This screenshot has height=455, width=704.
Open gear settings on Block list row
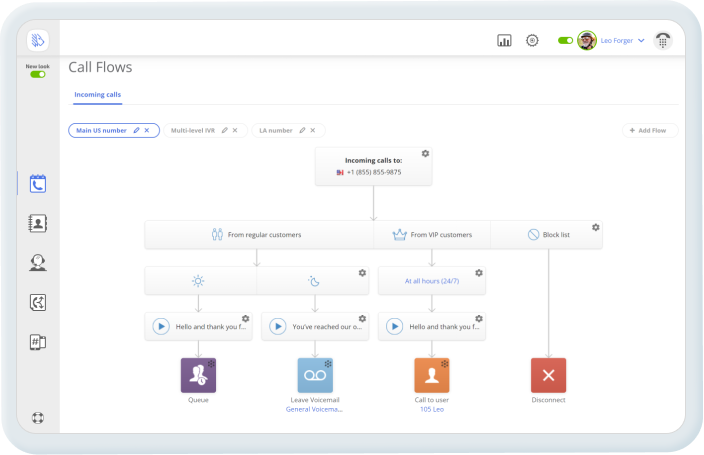(595, 227)
